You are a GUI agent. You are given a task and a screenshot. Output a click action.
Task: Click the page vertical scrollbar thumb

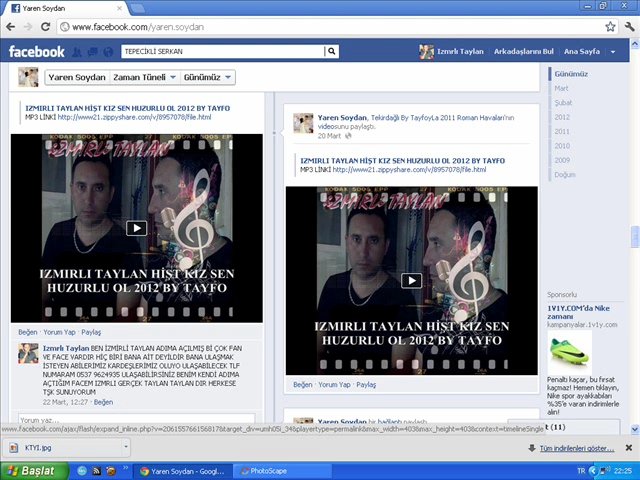[x=635, y=237]
